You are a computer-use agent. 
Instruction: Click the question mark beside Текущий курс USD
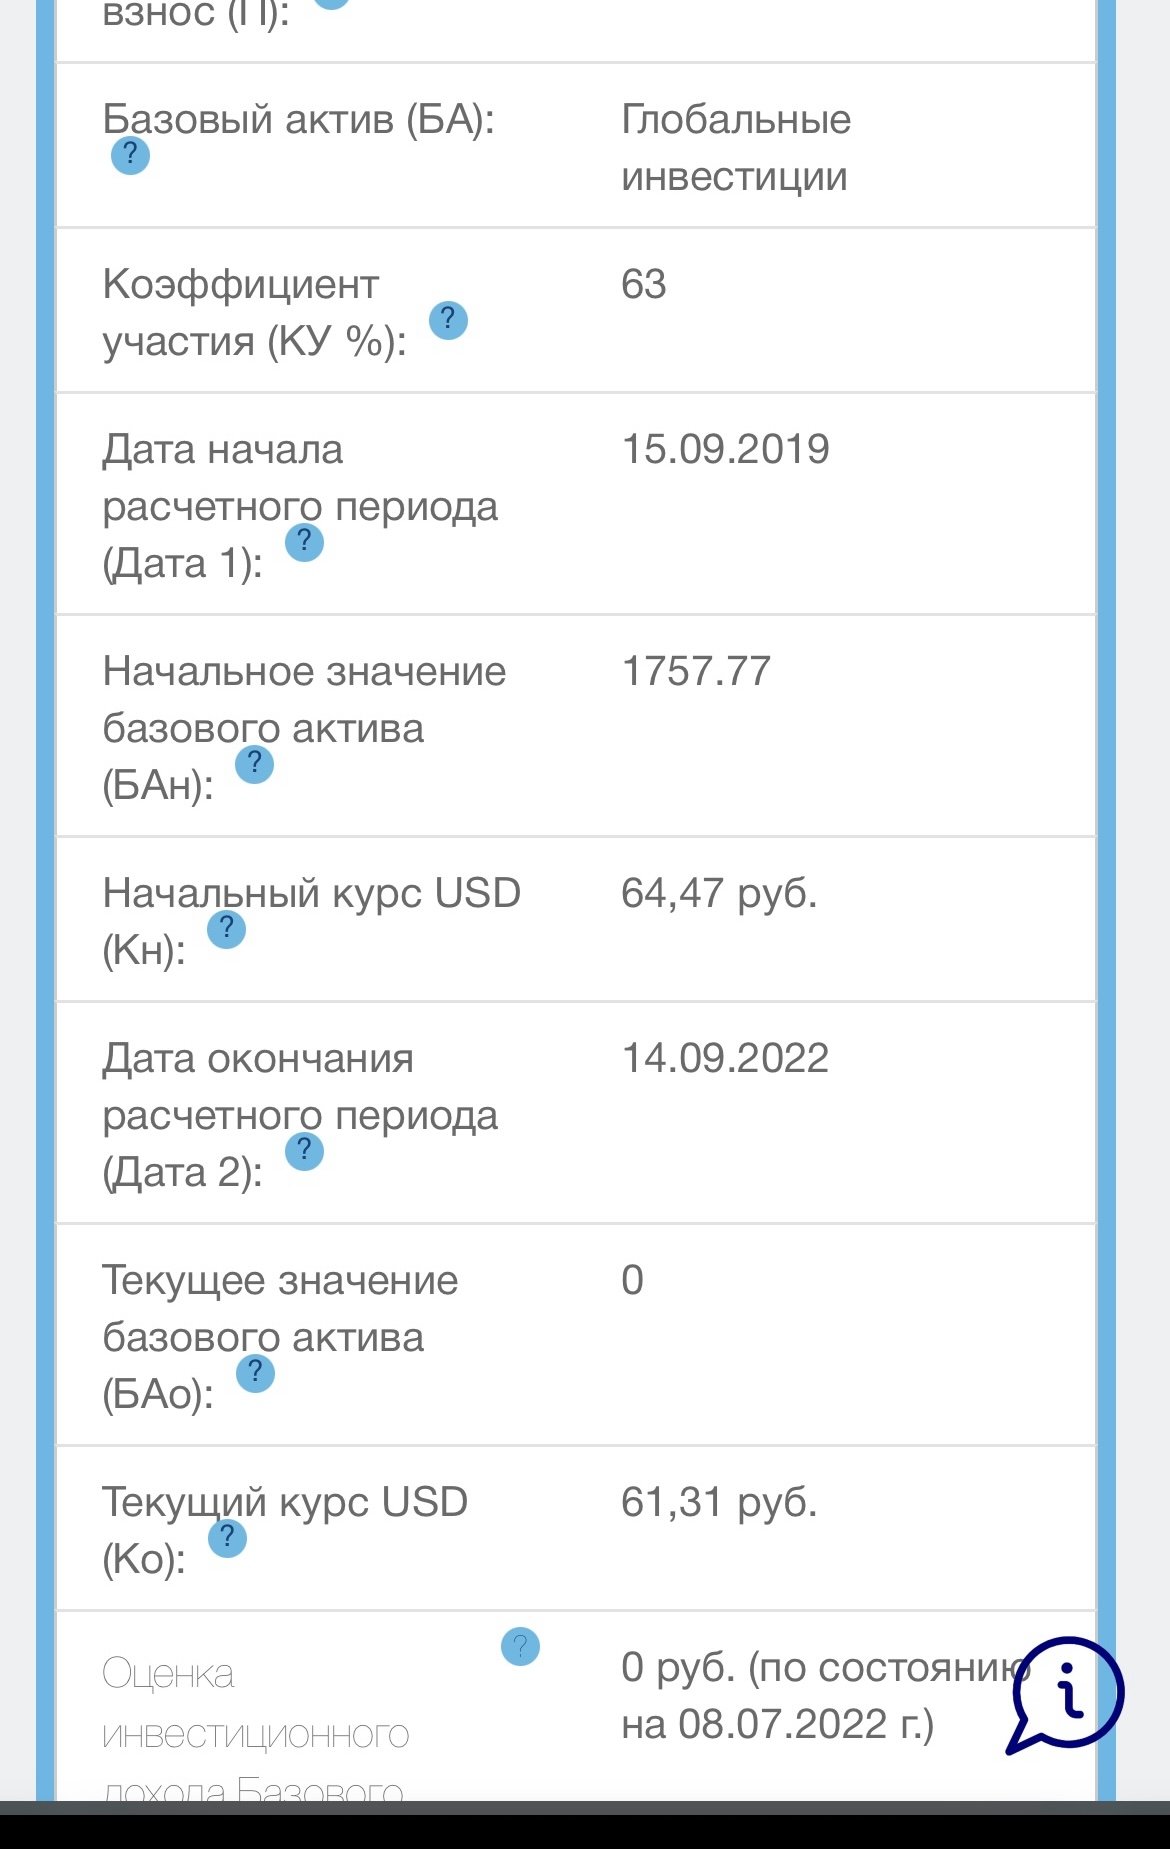tap(227, 1538)
